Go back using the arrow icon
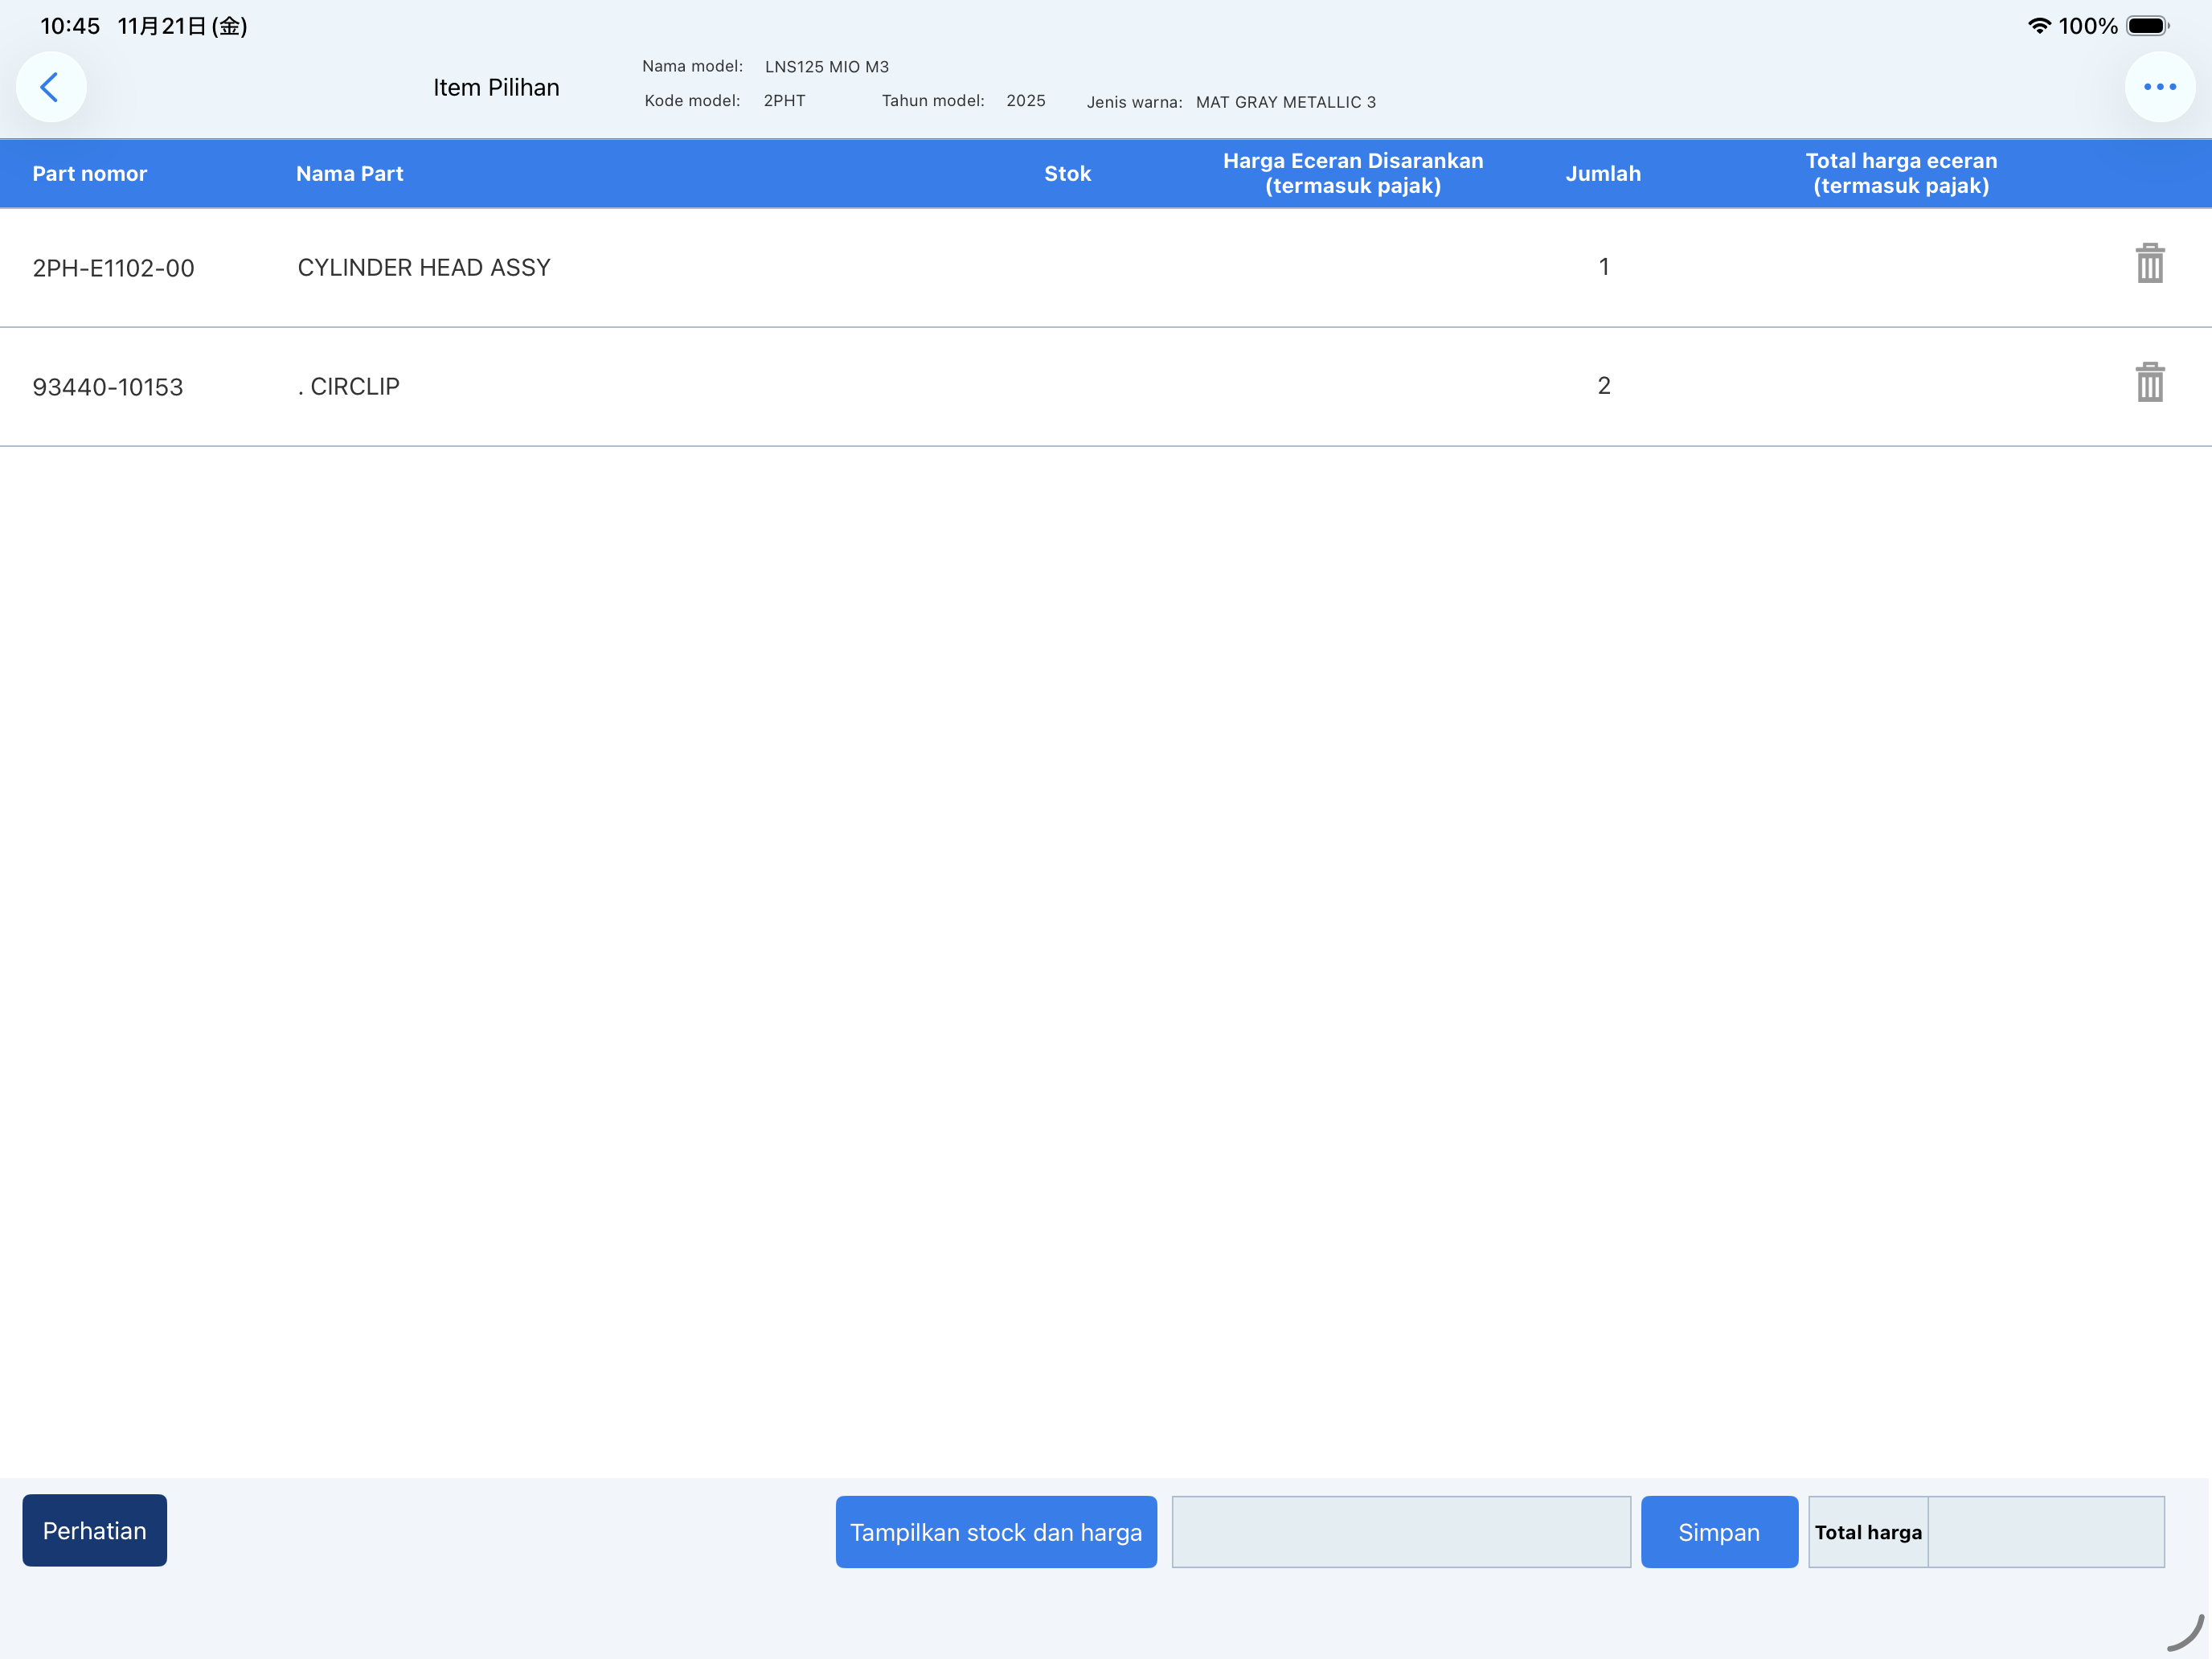The height and width of the screenshot is (1659, 2212). coord(50,87)
